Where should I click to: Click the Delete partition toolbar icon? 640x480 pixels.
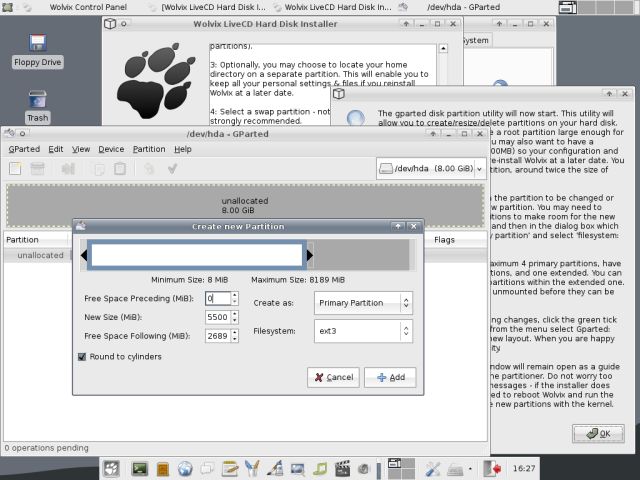(x=38, y=169)
